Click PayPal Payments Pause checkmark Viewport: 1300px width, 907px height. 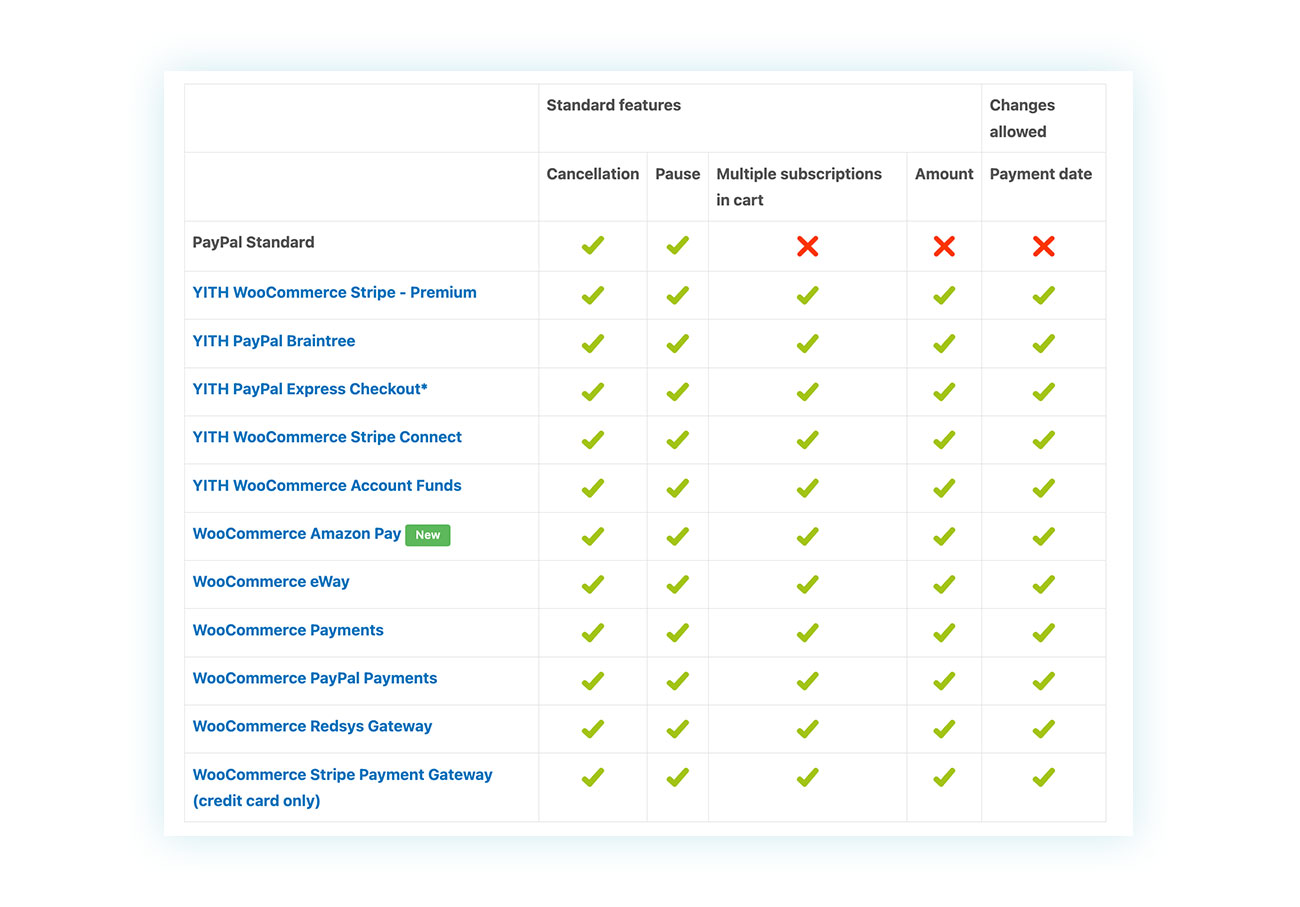pyautogui.click(x=678, y=680)
